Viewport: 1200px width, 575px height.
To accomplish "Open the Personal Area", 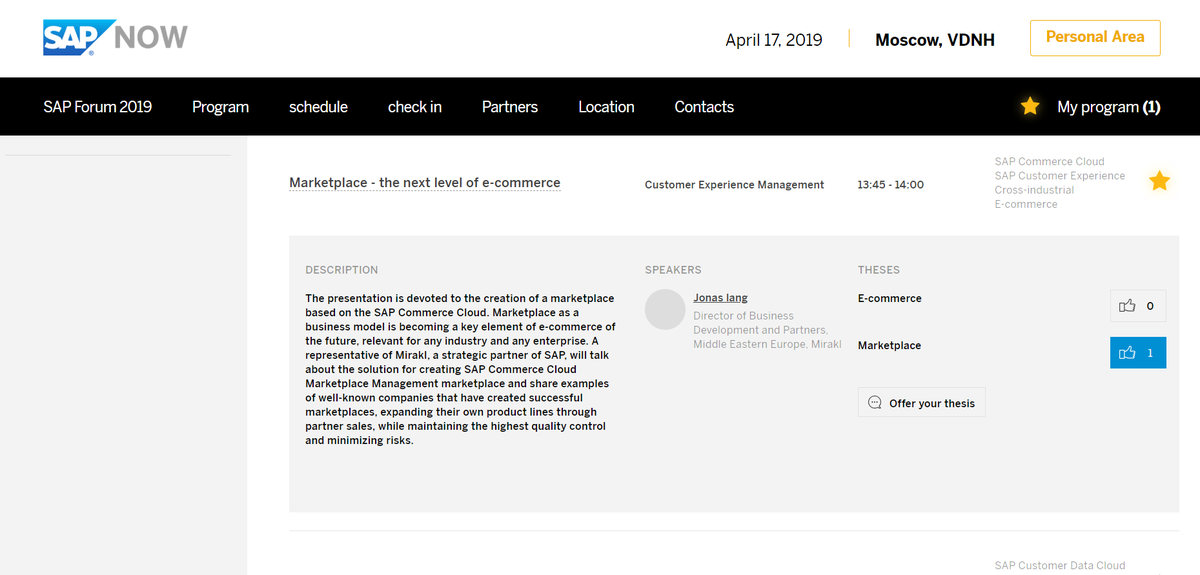I will click(1095, 37).
